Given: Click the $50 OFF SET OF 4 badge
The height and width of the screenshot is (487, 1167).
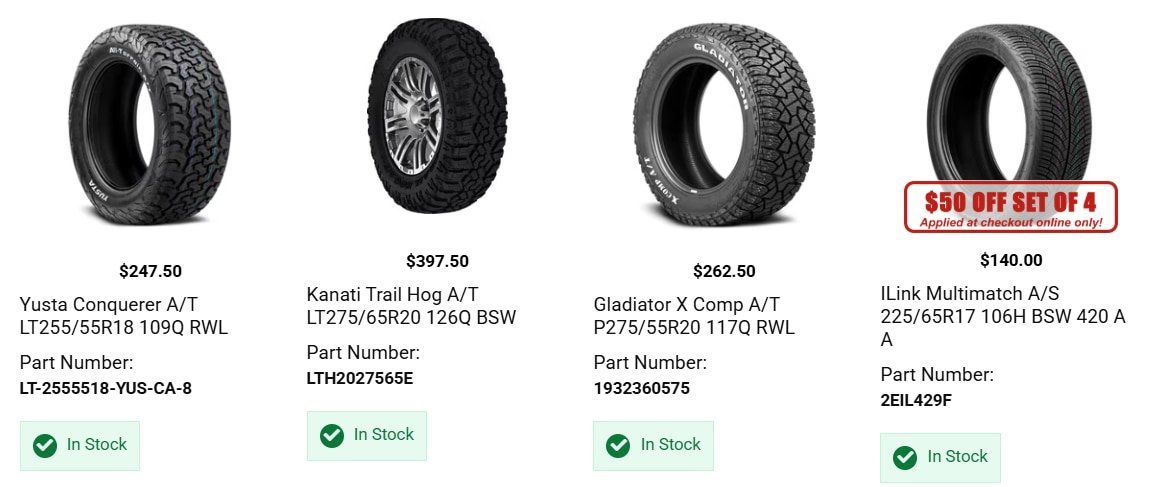Looking at the screenshot, I should click(1011, 207).
